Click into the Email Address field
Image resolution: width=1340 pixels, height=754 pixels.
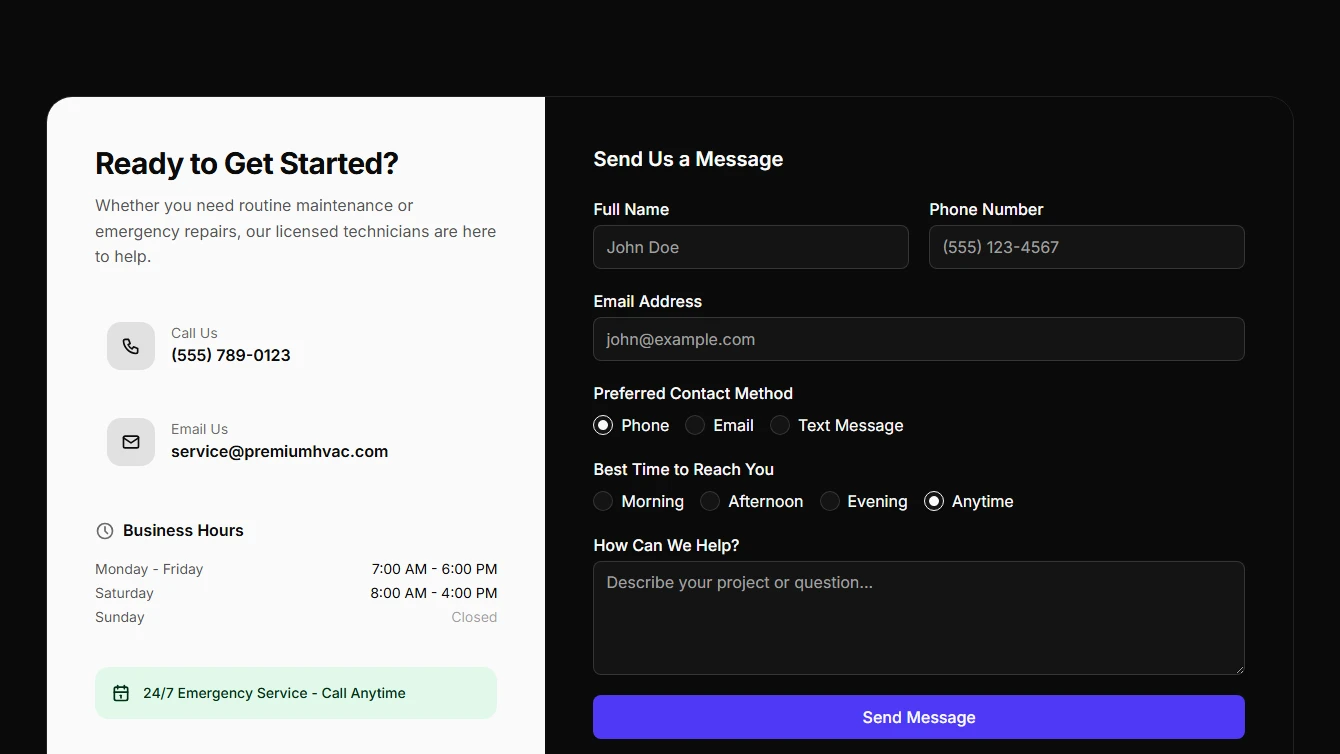pos(918,339)
